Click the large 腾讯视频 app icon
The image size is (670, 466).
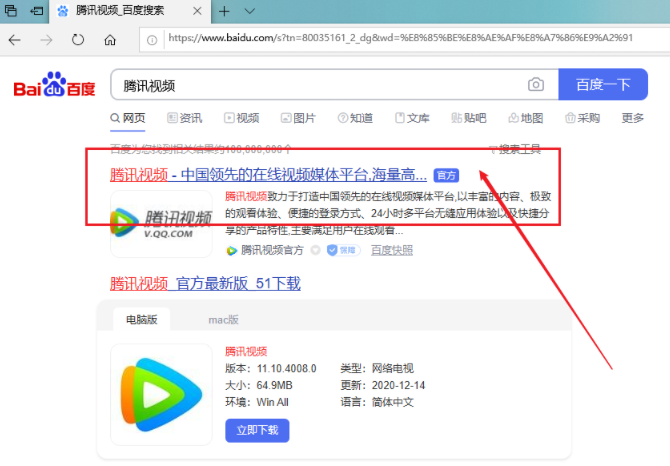[162, 394]
